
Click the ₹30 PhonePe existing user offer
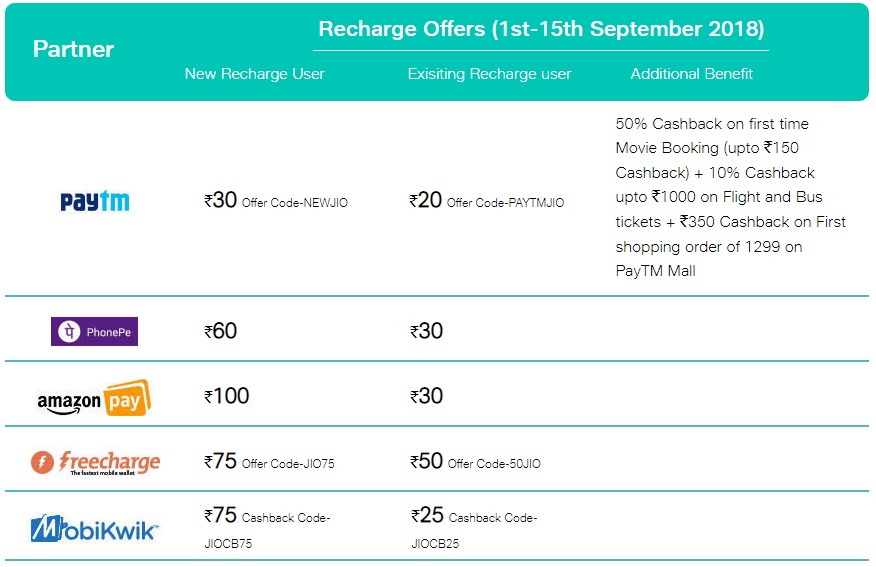coord(426,331)
